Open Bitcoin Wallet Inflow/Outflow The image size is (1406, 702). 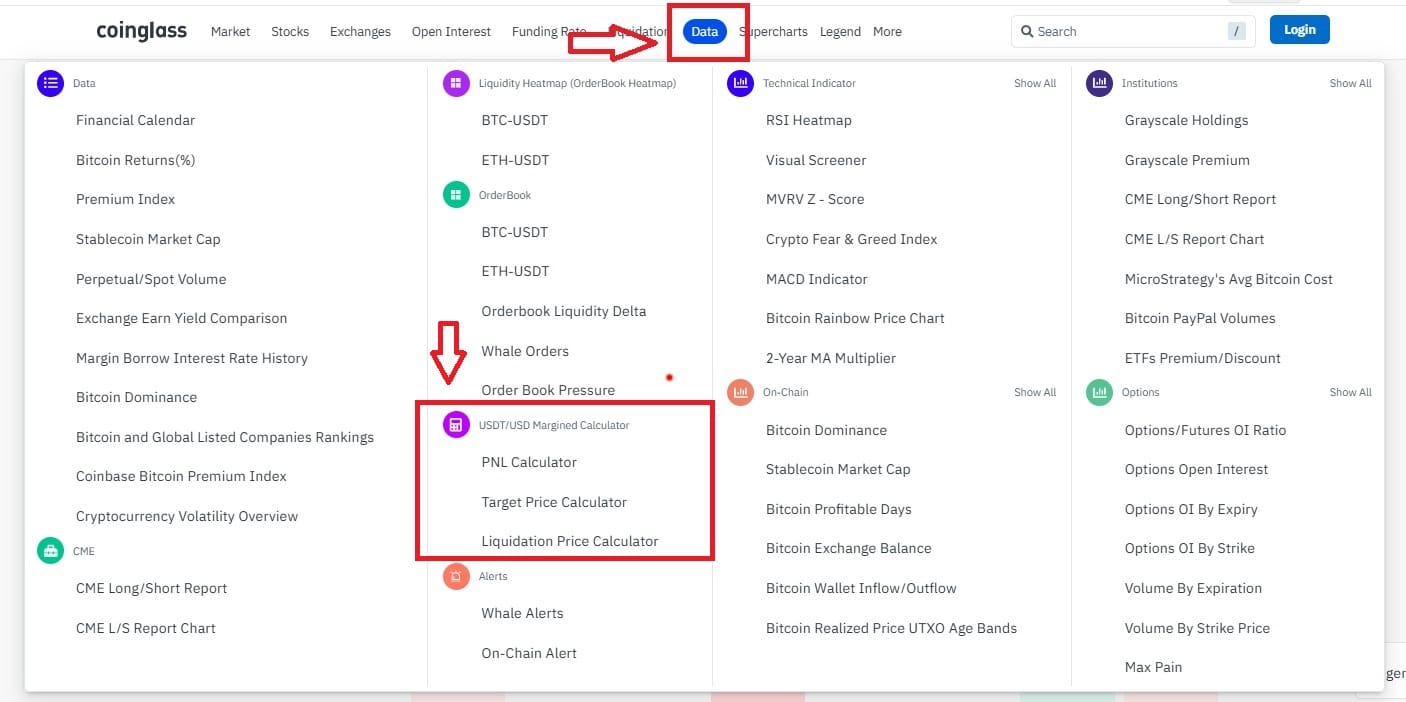point(861,588)
